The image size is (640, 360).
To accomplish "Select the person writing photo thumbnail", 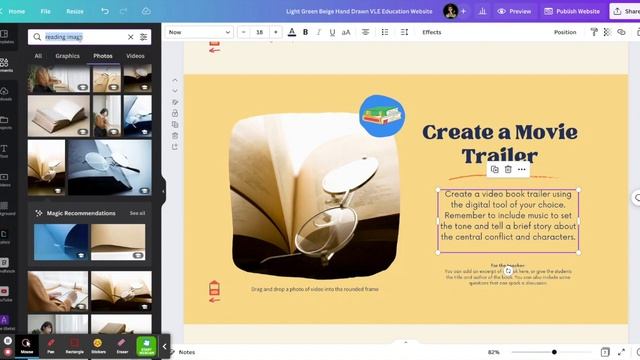I will point(58,291).
